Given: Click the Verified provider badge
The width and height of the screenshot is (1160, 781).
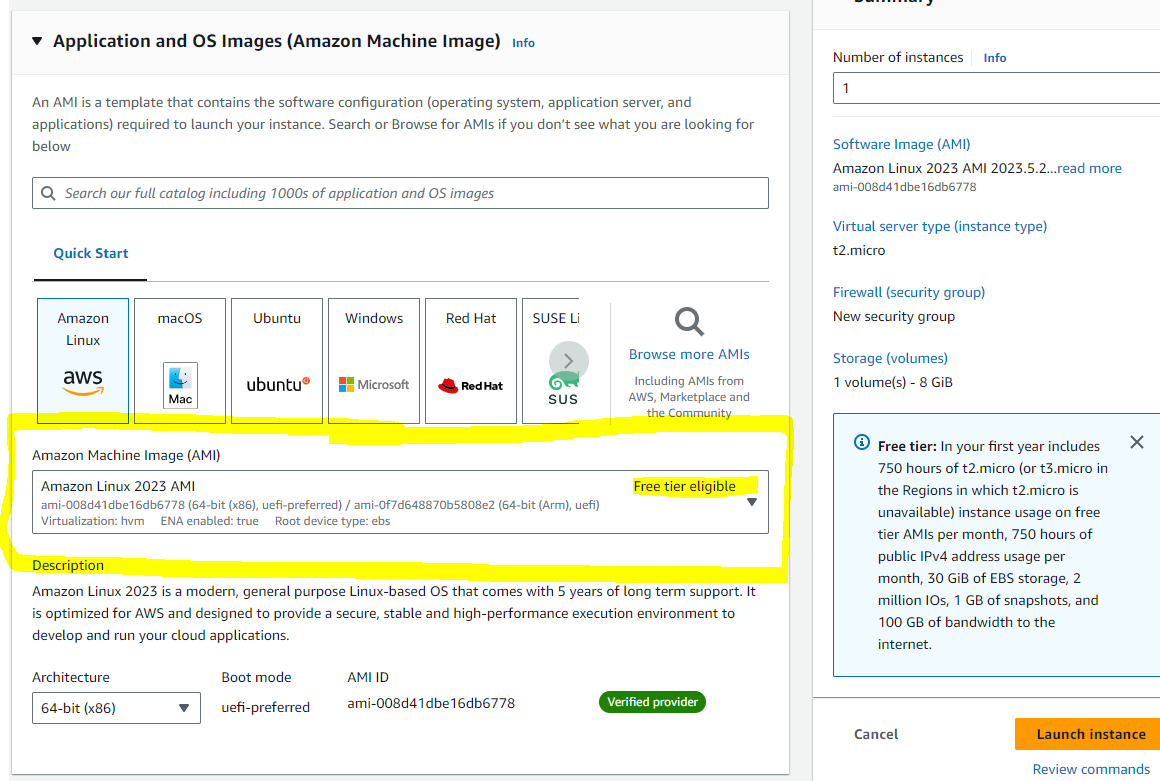Looking at the screenshot, I should [x=652, y=702].
